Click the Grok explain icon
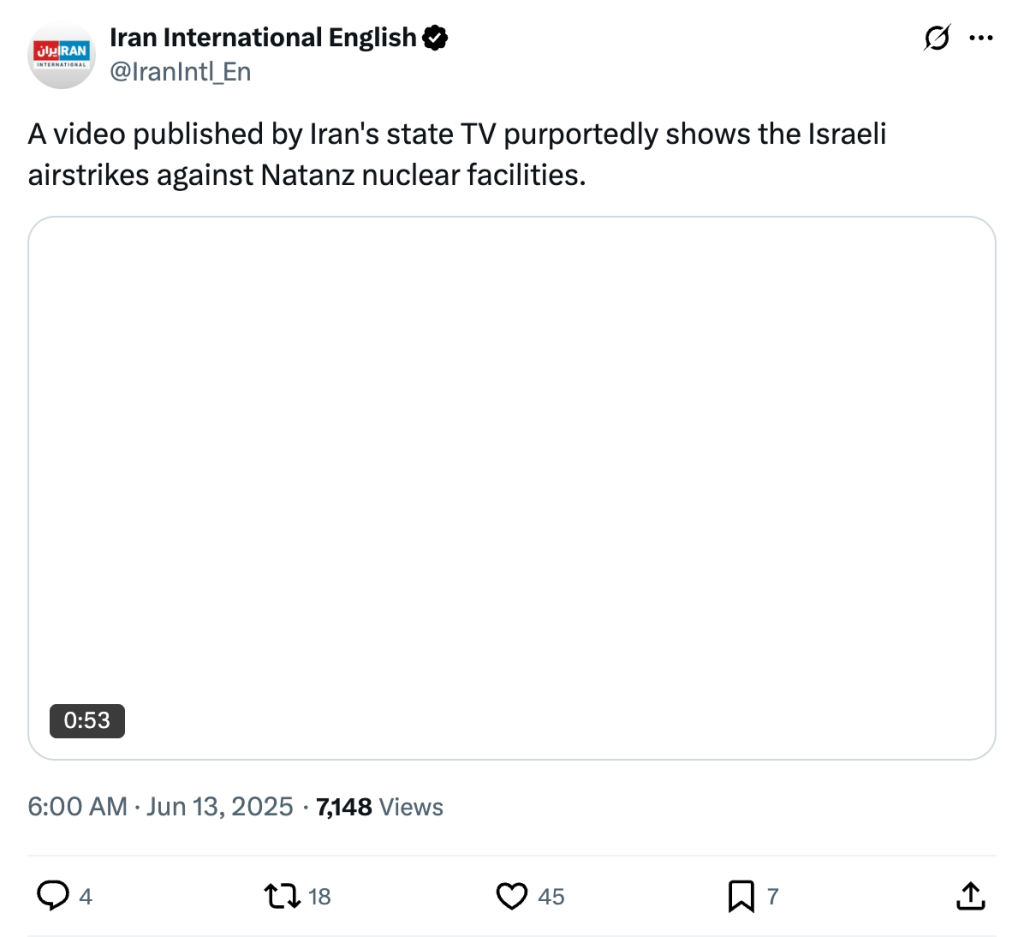 click(x=937, y=38)
